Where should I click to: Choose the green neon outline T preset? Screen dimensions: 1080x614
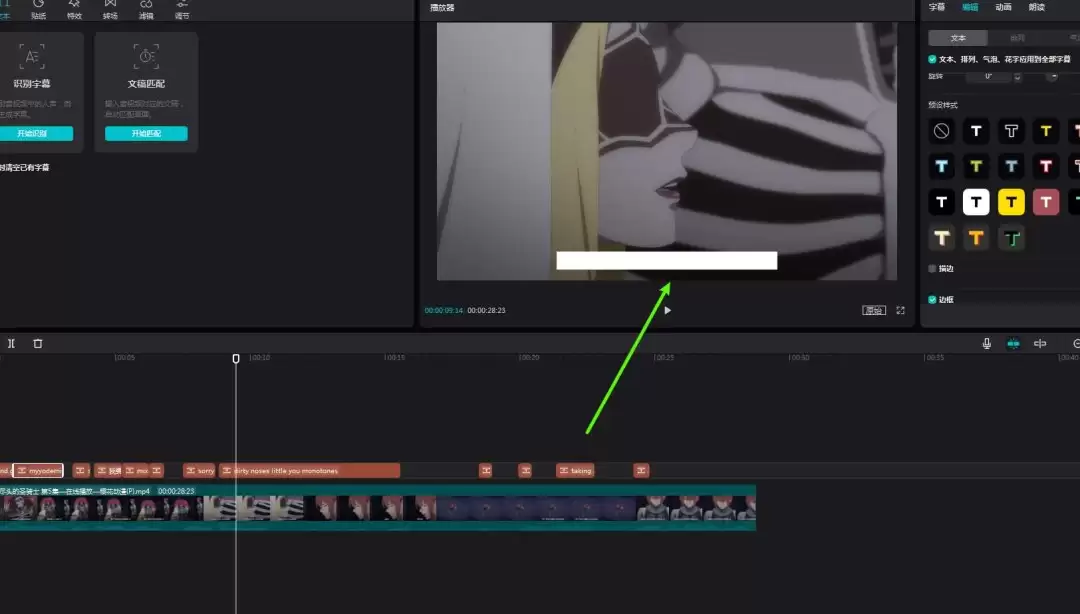1011,238
